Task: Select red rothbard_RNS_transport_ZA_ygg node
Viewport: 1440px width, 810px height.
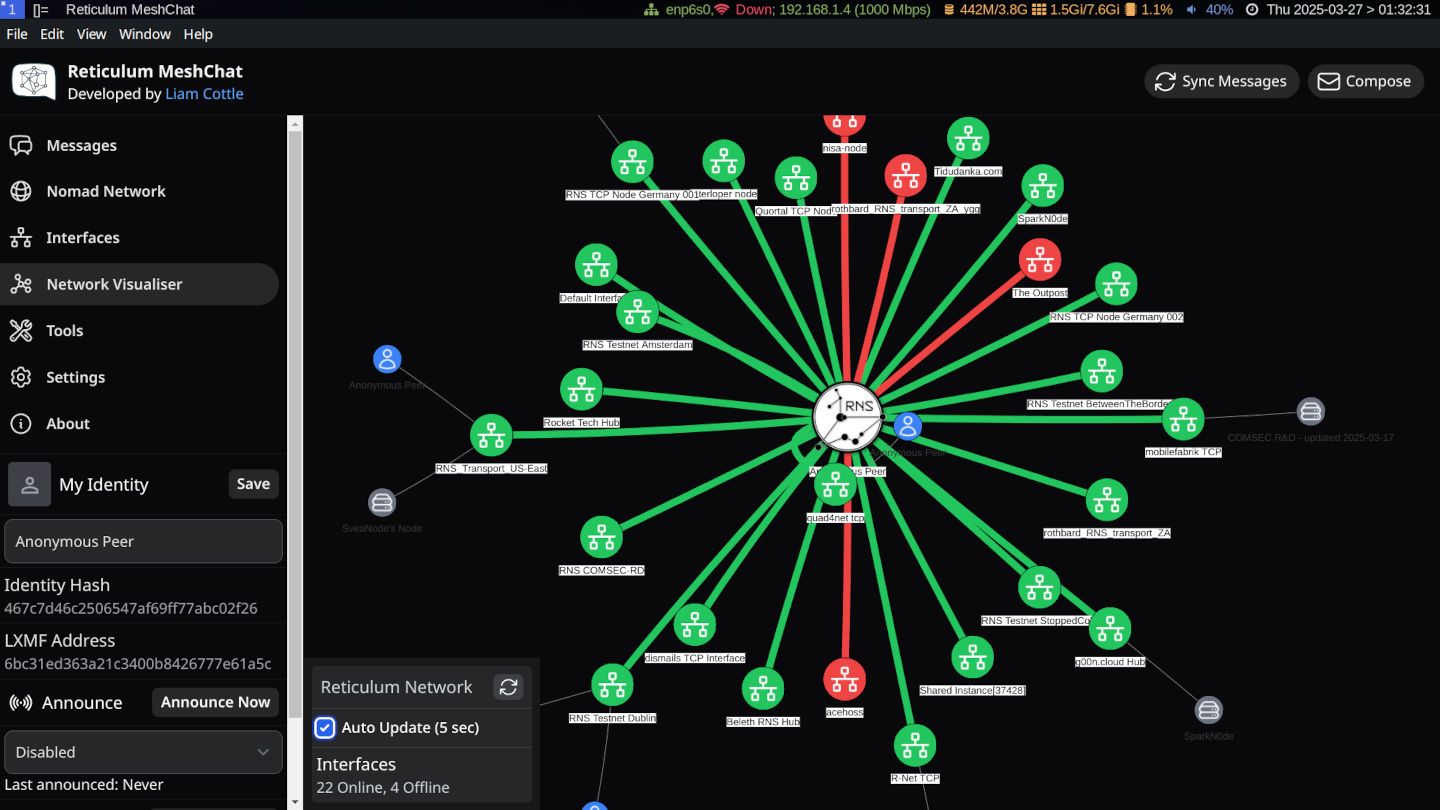Action: coord(906,176)
